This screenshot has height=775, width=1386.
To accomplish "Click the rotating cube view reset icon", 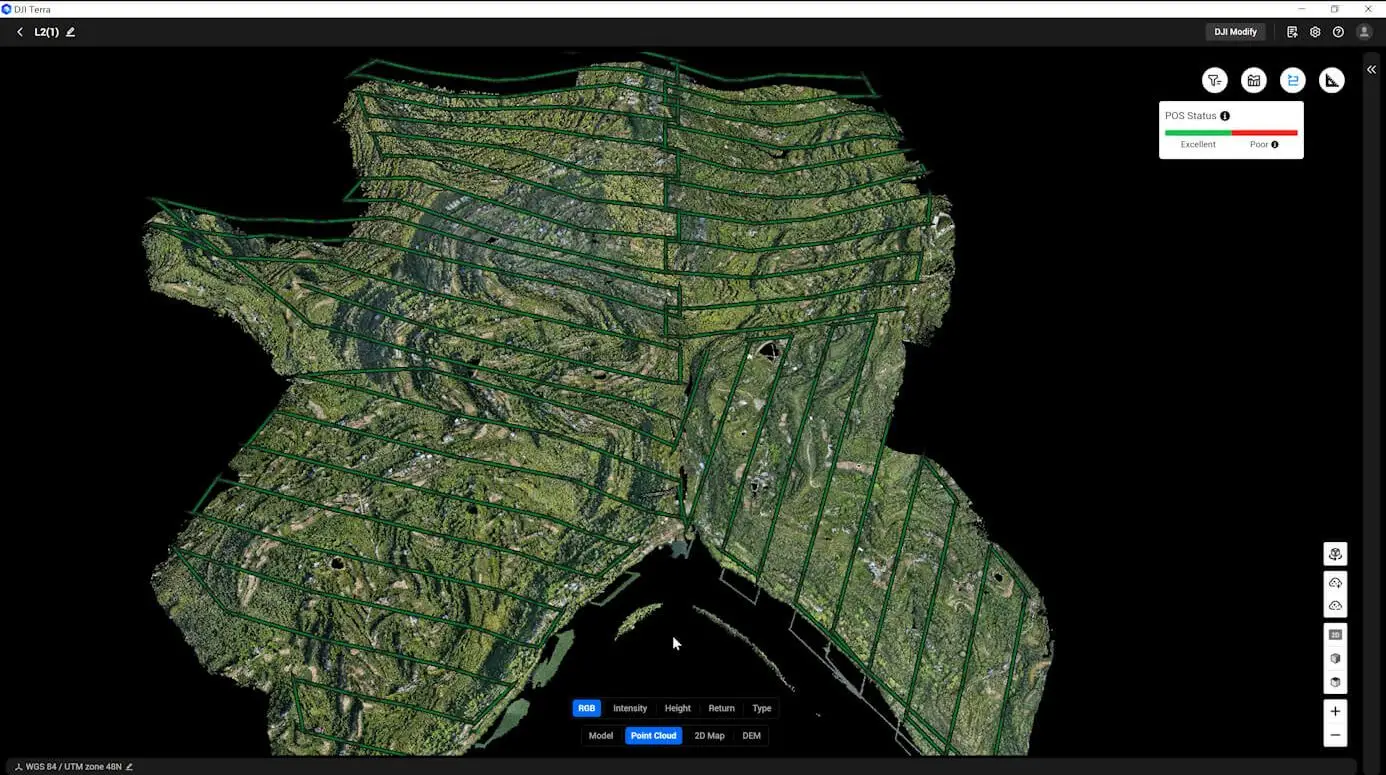I will click(1335, 554).
